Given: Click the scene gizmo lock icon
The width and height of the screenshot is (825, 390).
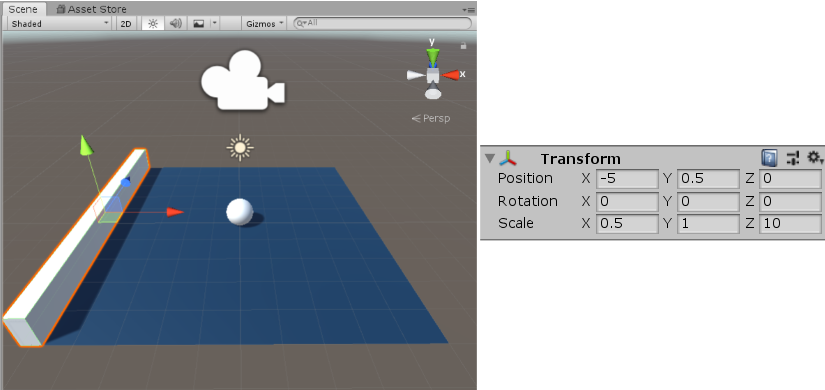Looking at the screenshot, I should pyautogui.click(x=464, y=46).
